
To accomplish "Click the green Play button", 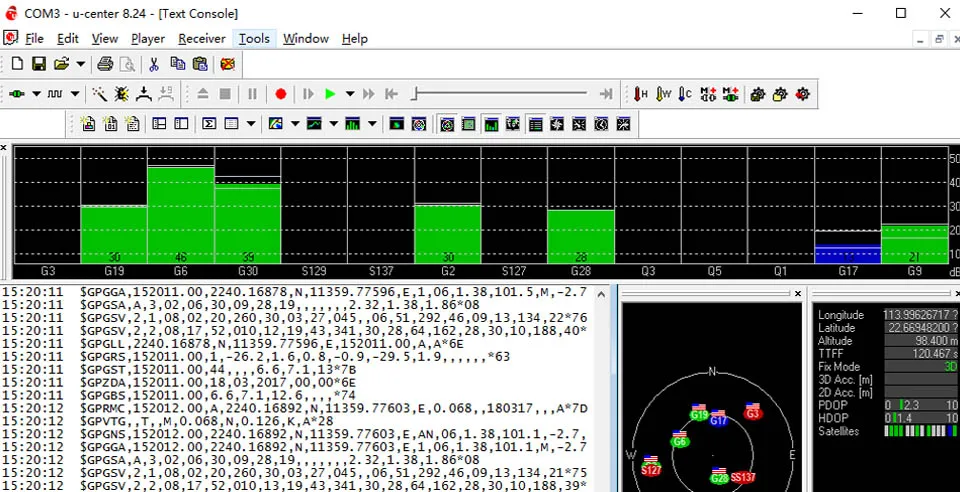I will coord(331,94).
